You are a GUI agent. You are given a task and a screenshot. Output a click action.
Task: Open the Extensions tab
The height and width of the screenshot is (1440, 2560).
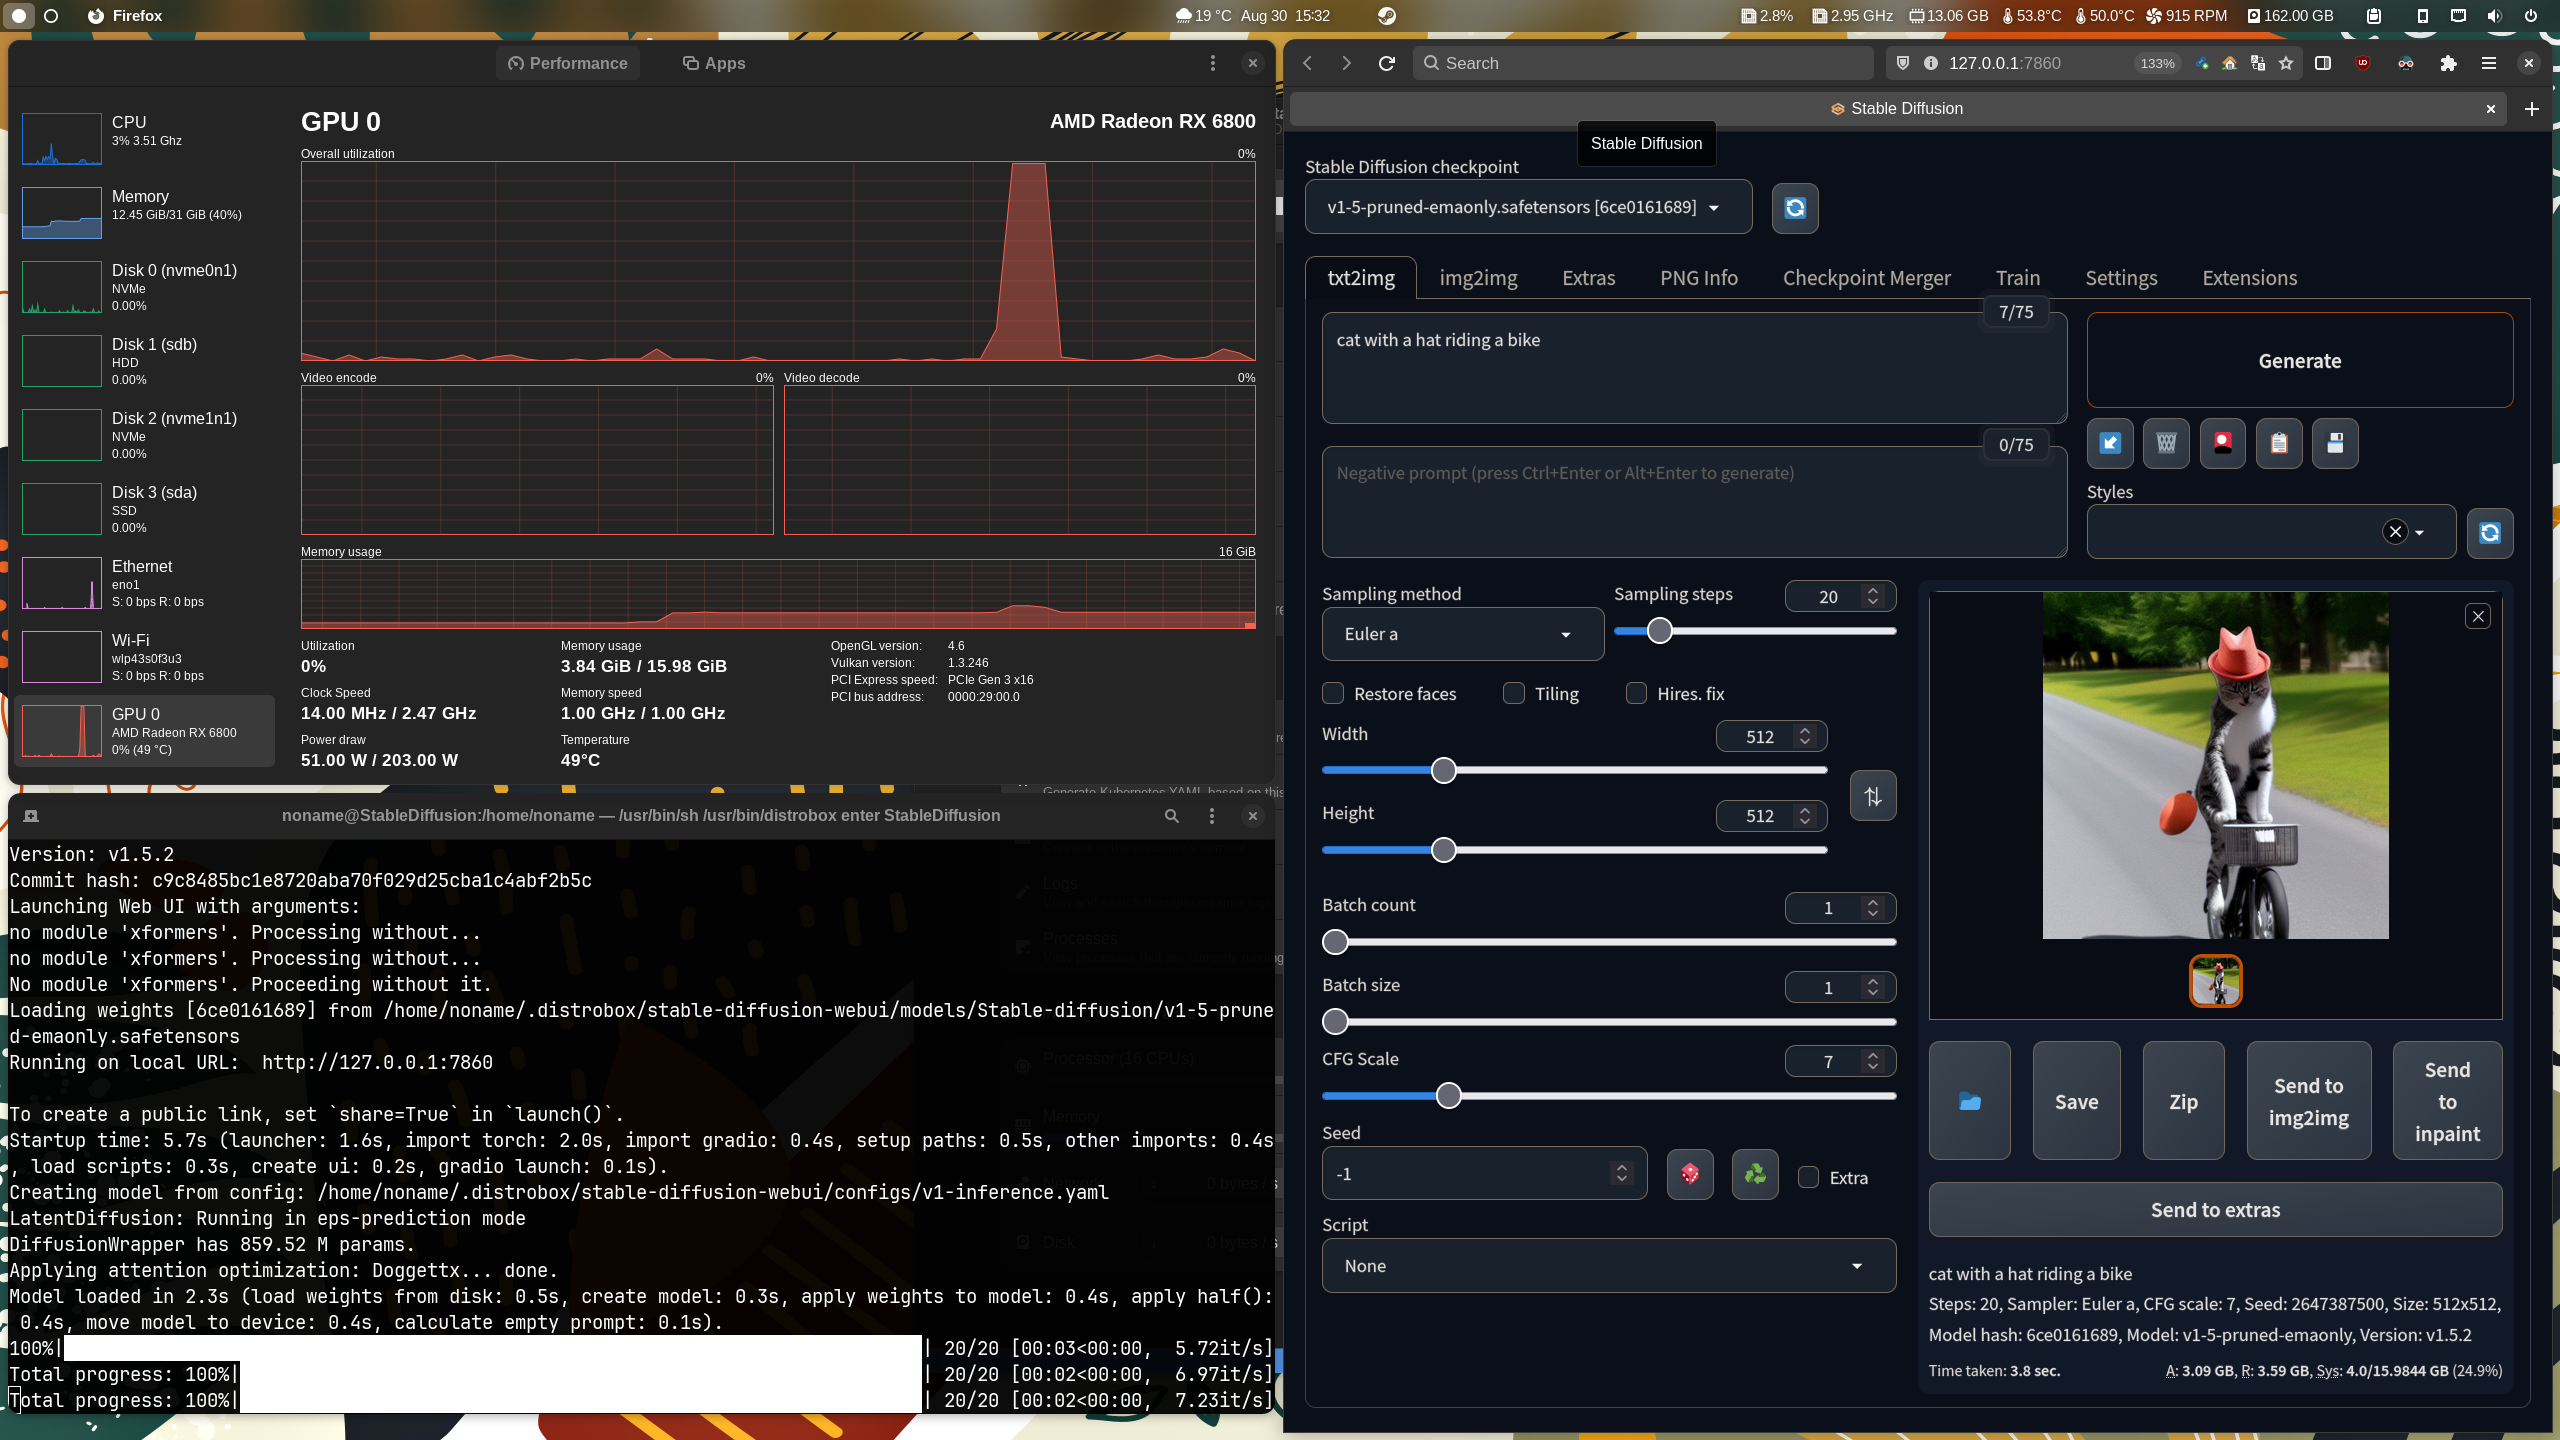pyautogui.click(x=2250, y=278)
